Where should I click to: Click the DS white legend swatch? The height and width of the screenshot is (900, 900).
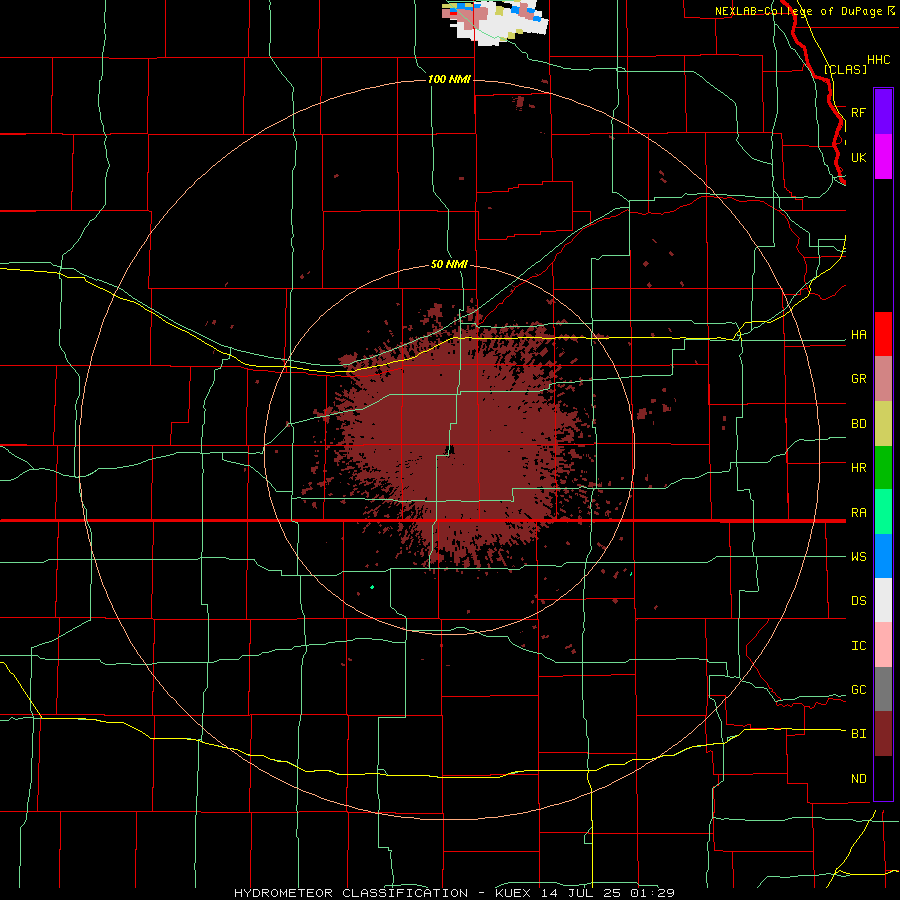pos(883,600)
